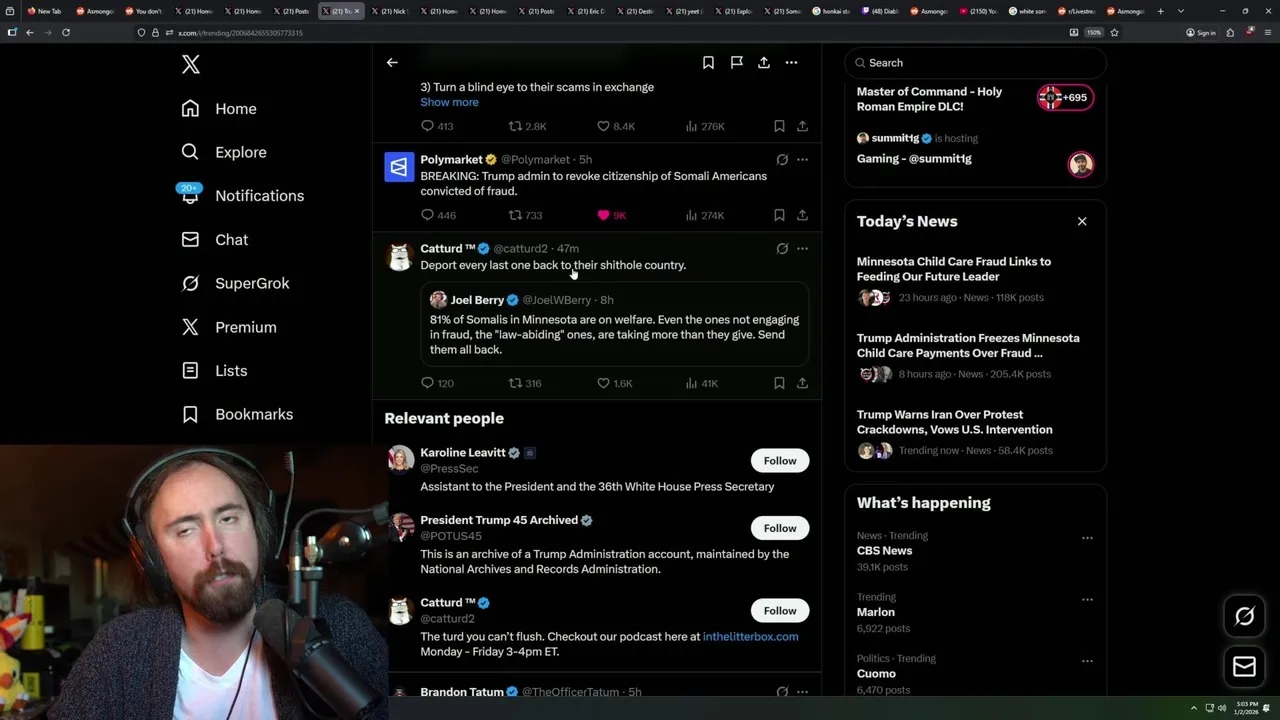Viewport: 1280px width, 720px height.
Task: Open Bookmarks in the sidebar
Action: 238,414
